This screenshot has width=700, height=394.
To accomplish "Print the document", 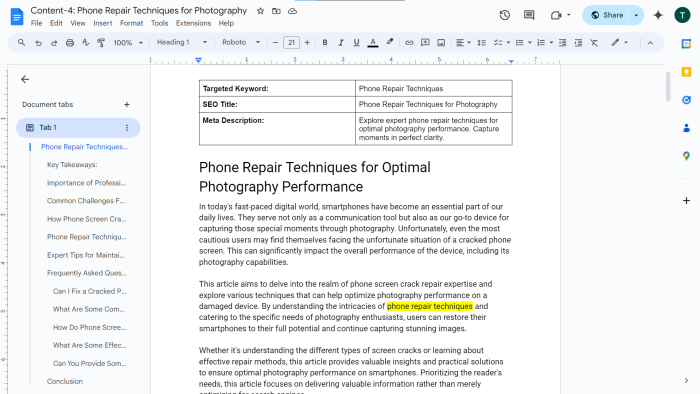I will [70, 42].
